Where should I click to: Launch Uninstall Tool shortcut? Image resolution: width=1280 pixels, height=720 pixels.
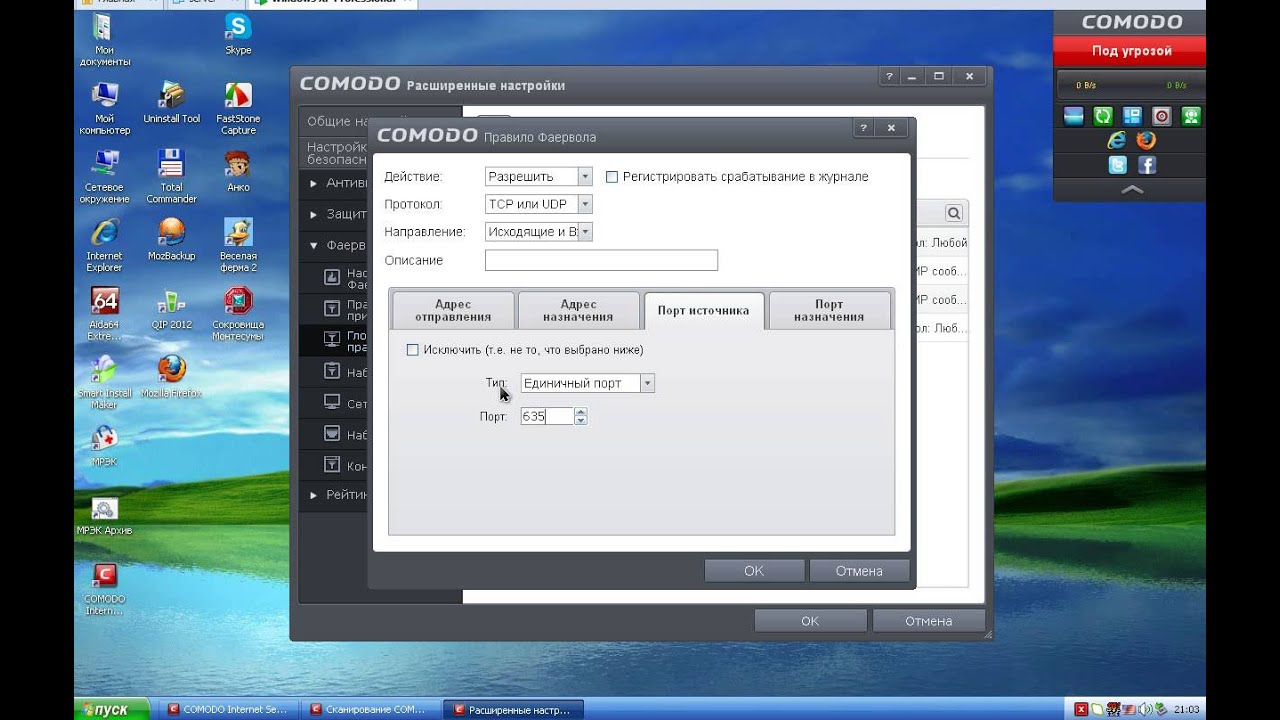tap(171, 102)
